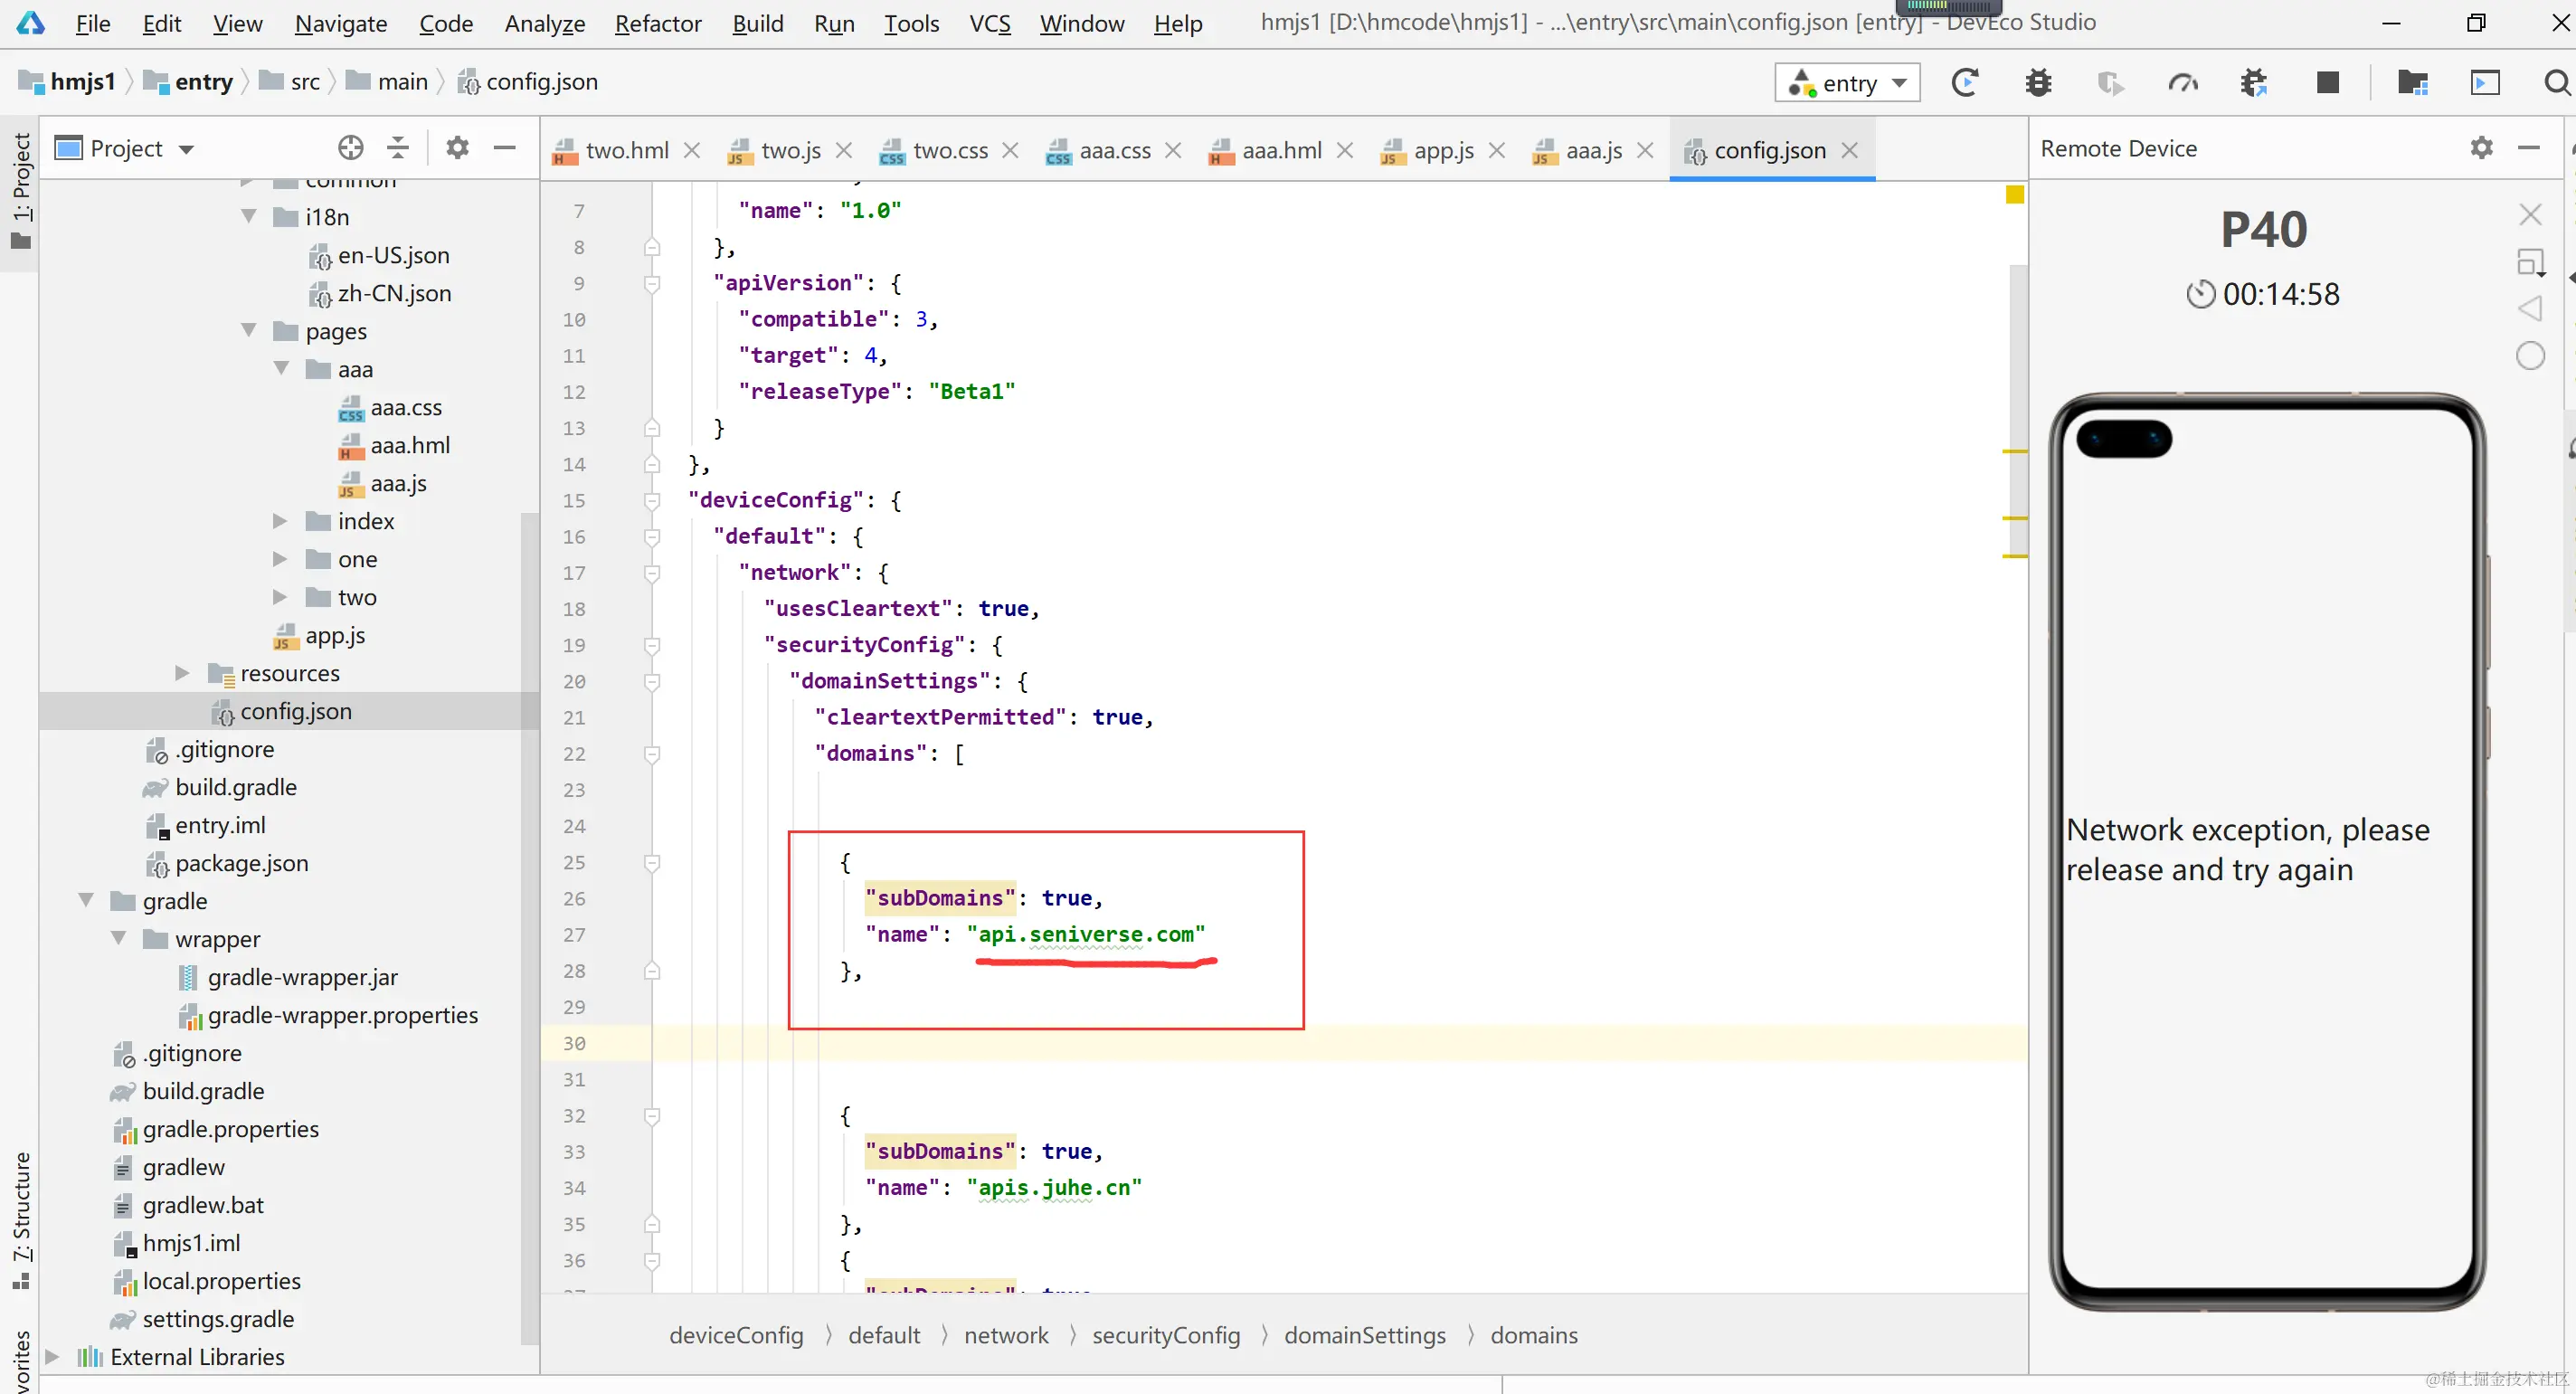The width and height of the screenshot is (2576, 1394).
Task: Click the yellow warning indicator square
Action: tap(2014, 194)
